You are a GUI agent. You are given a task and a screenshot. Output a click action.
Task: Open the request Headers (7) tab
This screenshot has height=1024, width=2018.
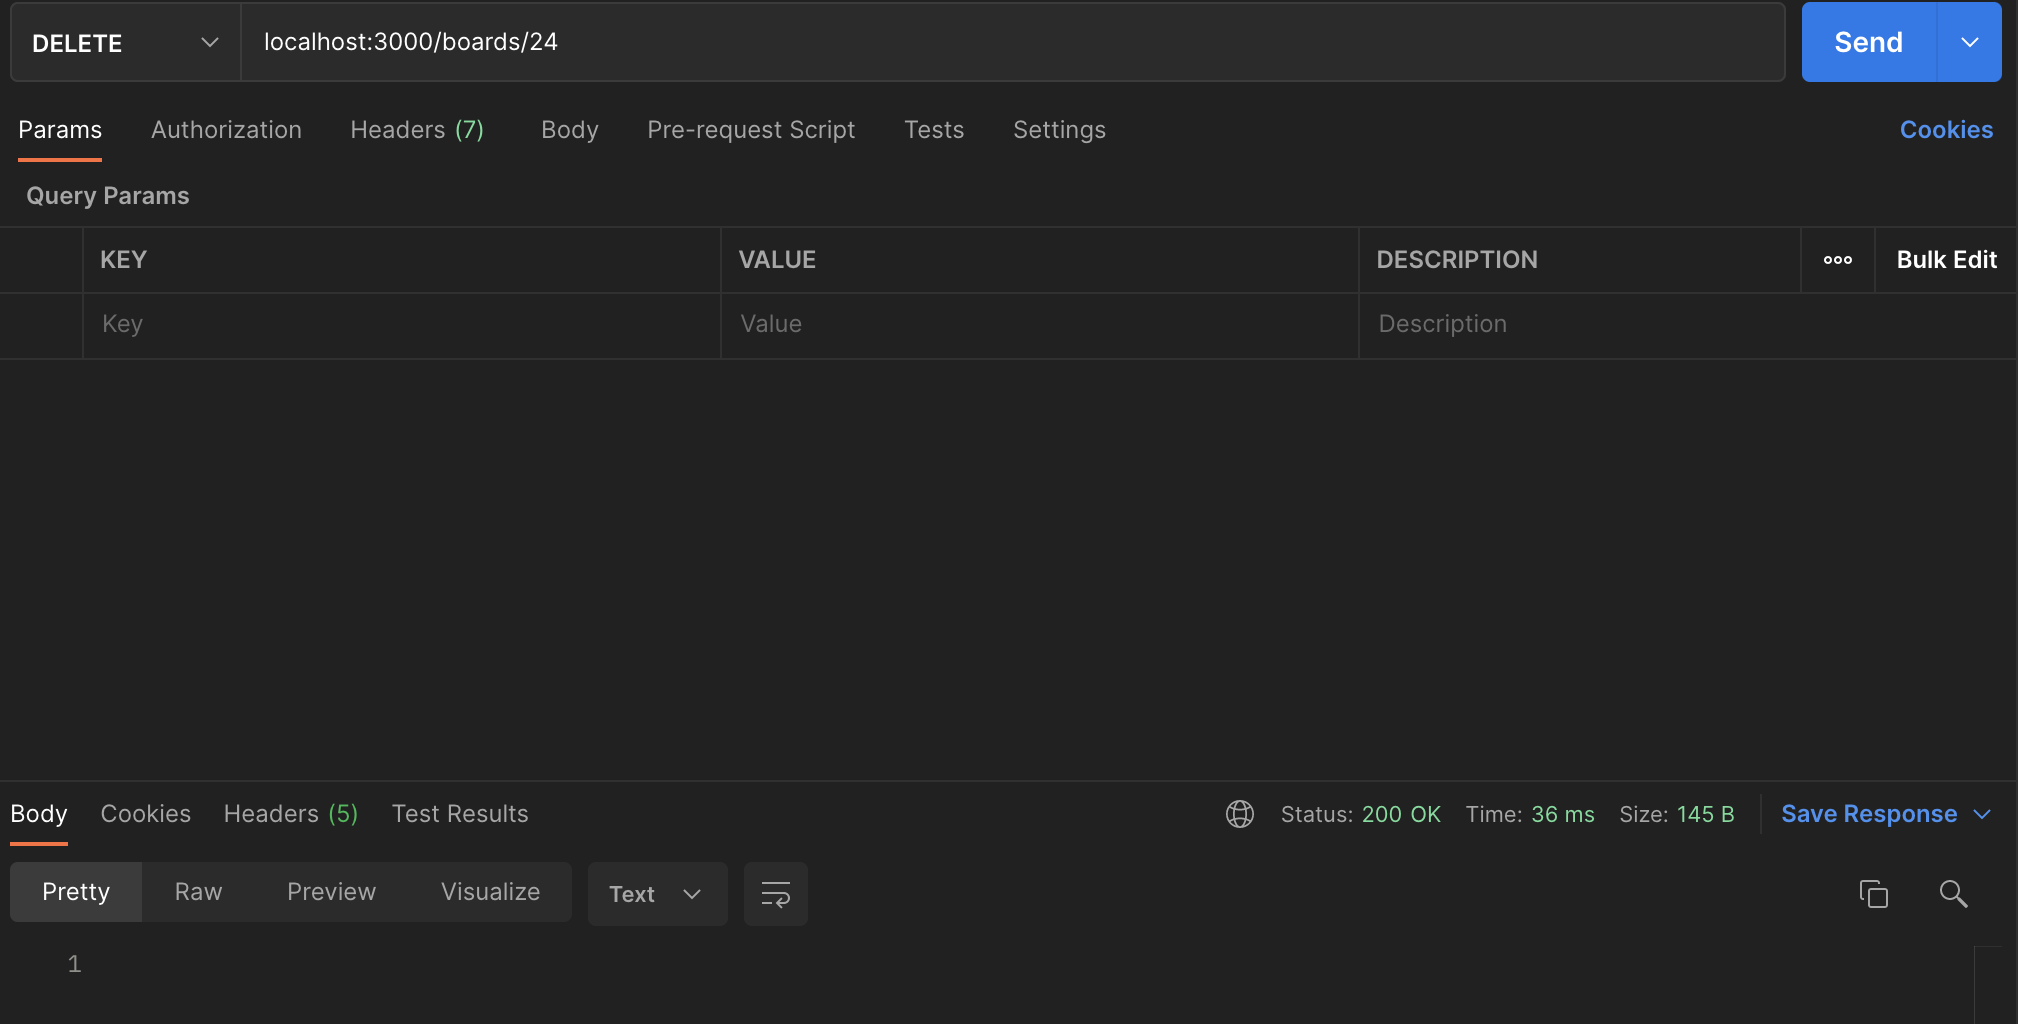pos(417,130)
